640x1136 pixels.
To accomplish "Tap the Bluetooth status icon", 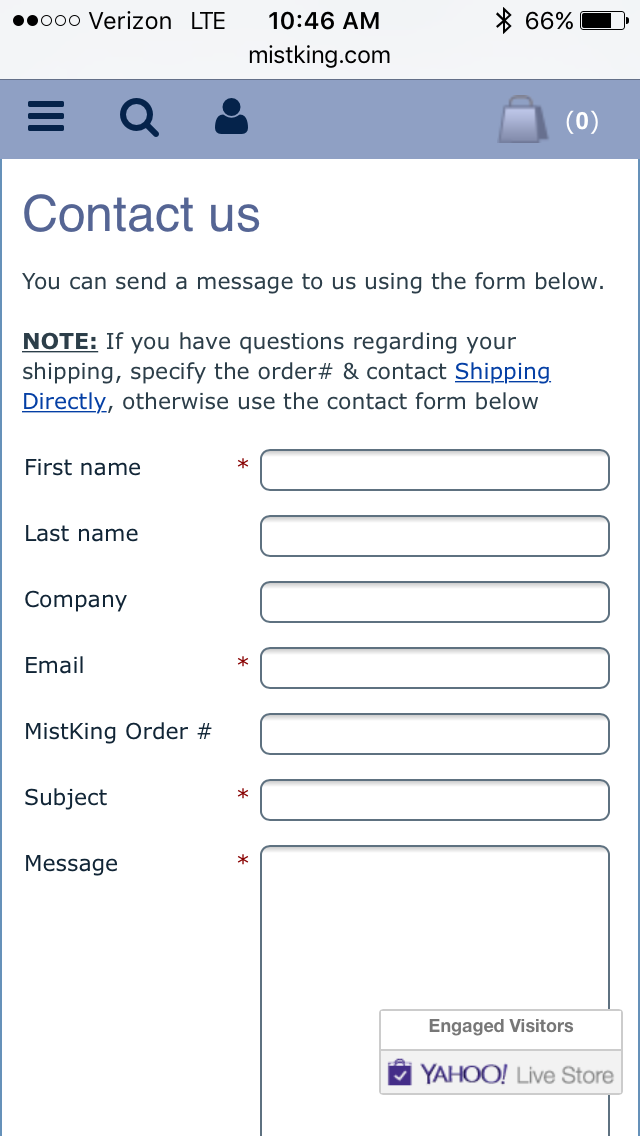I will click(503, 21).
